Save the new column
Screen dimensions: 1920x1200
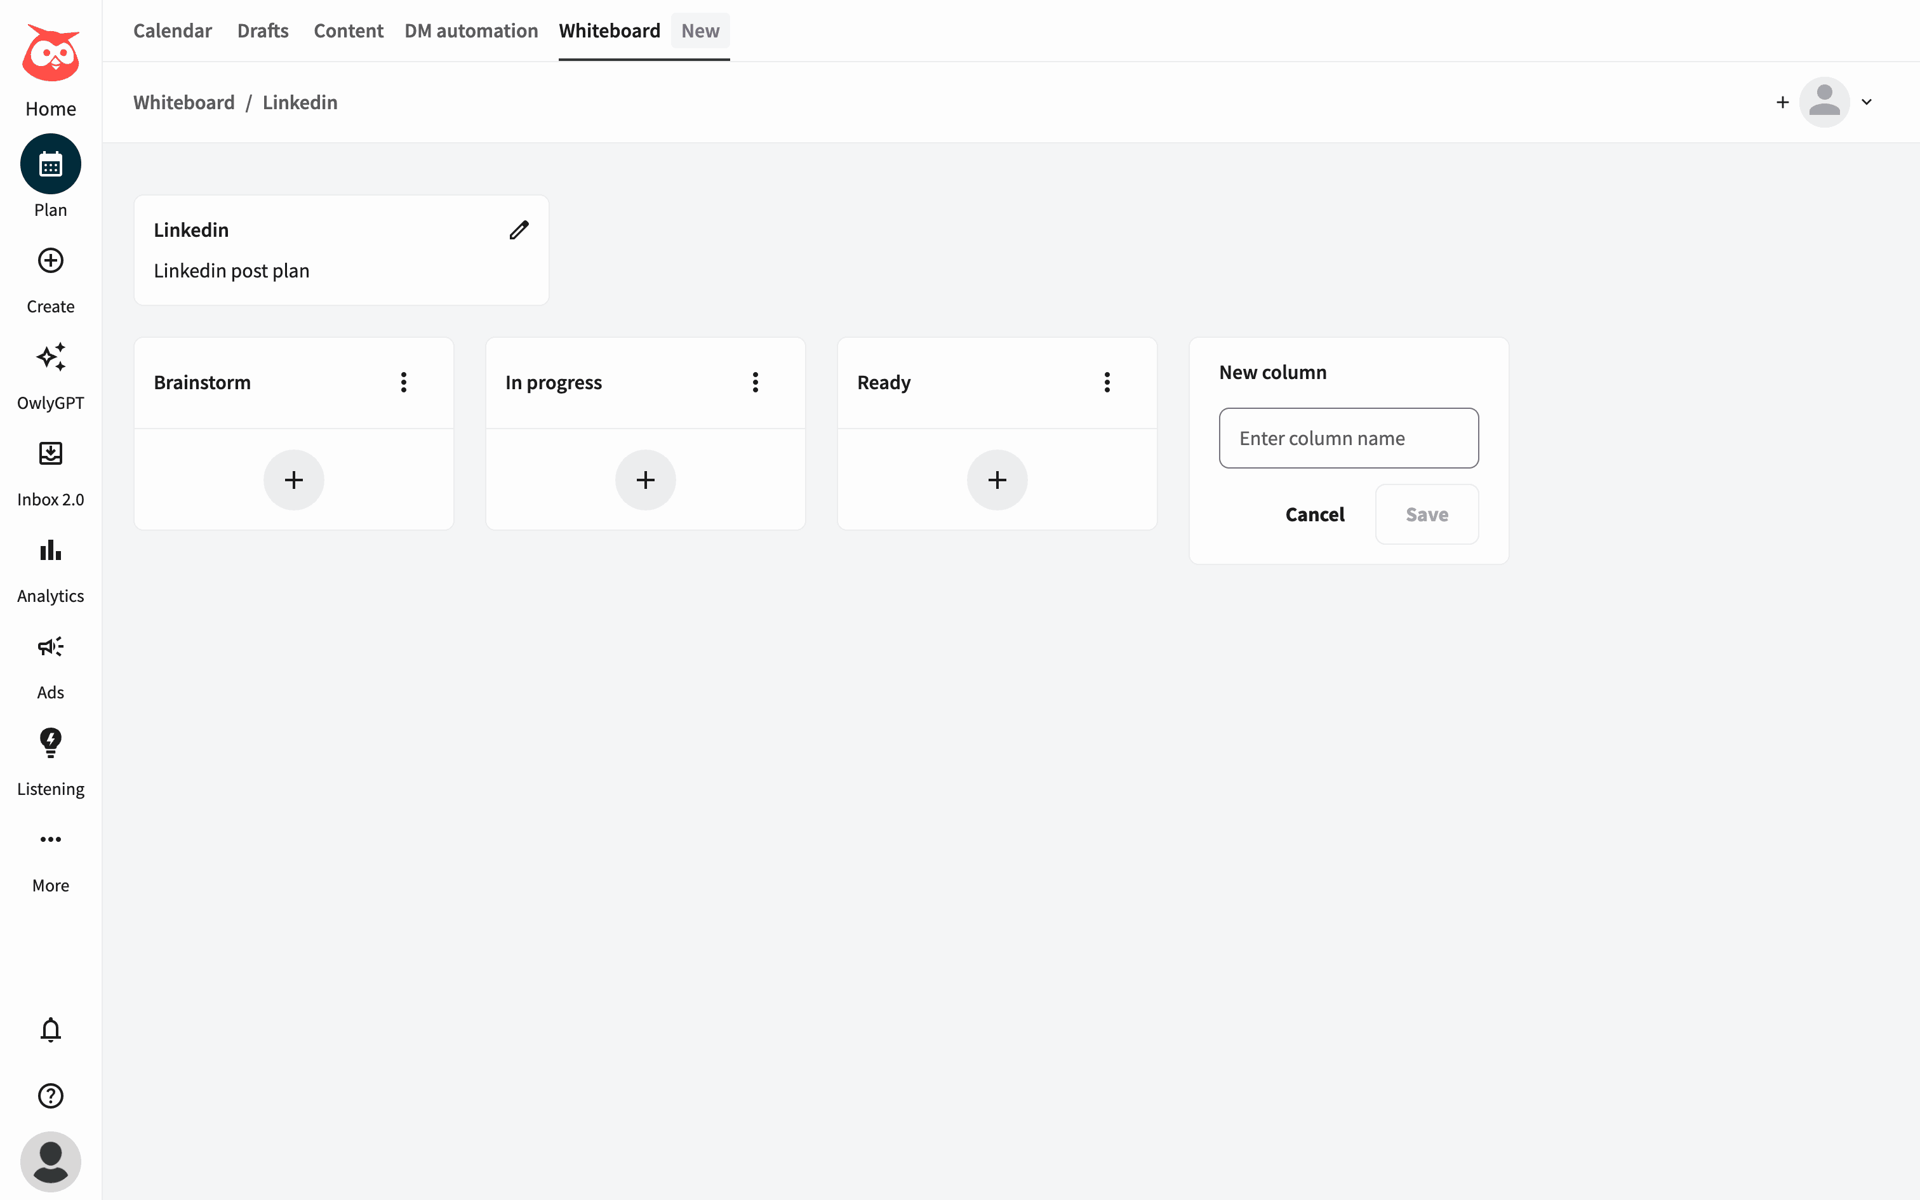[1427, 514]
